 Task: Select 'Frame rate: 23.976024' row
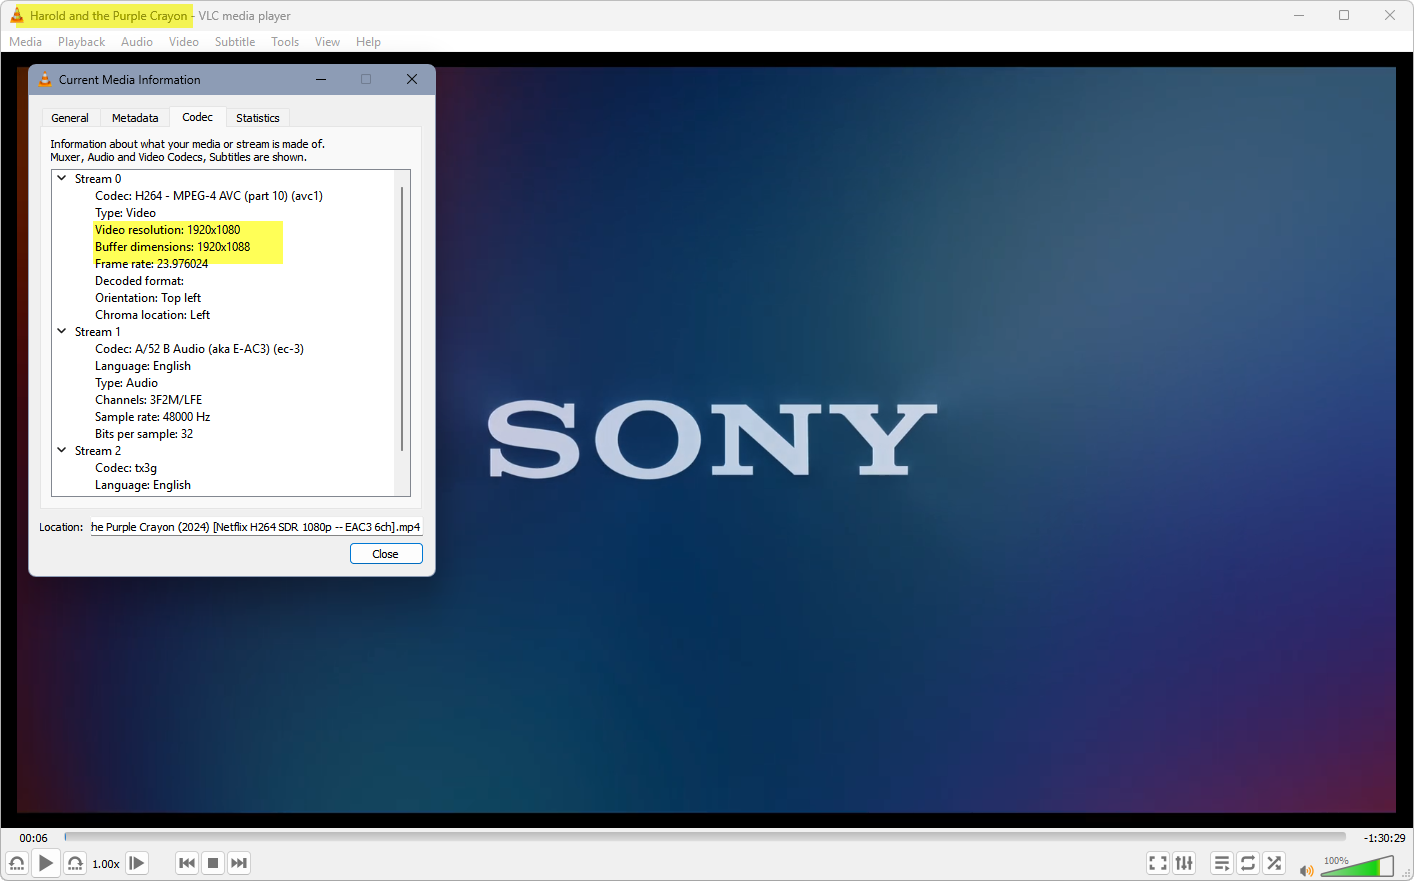point(152,264)
